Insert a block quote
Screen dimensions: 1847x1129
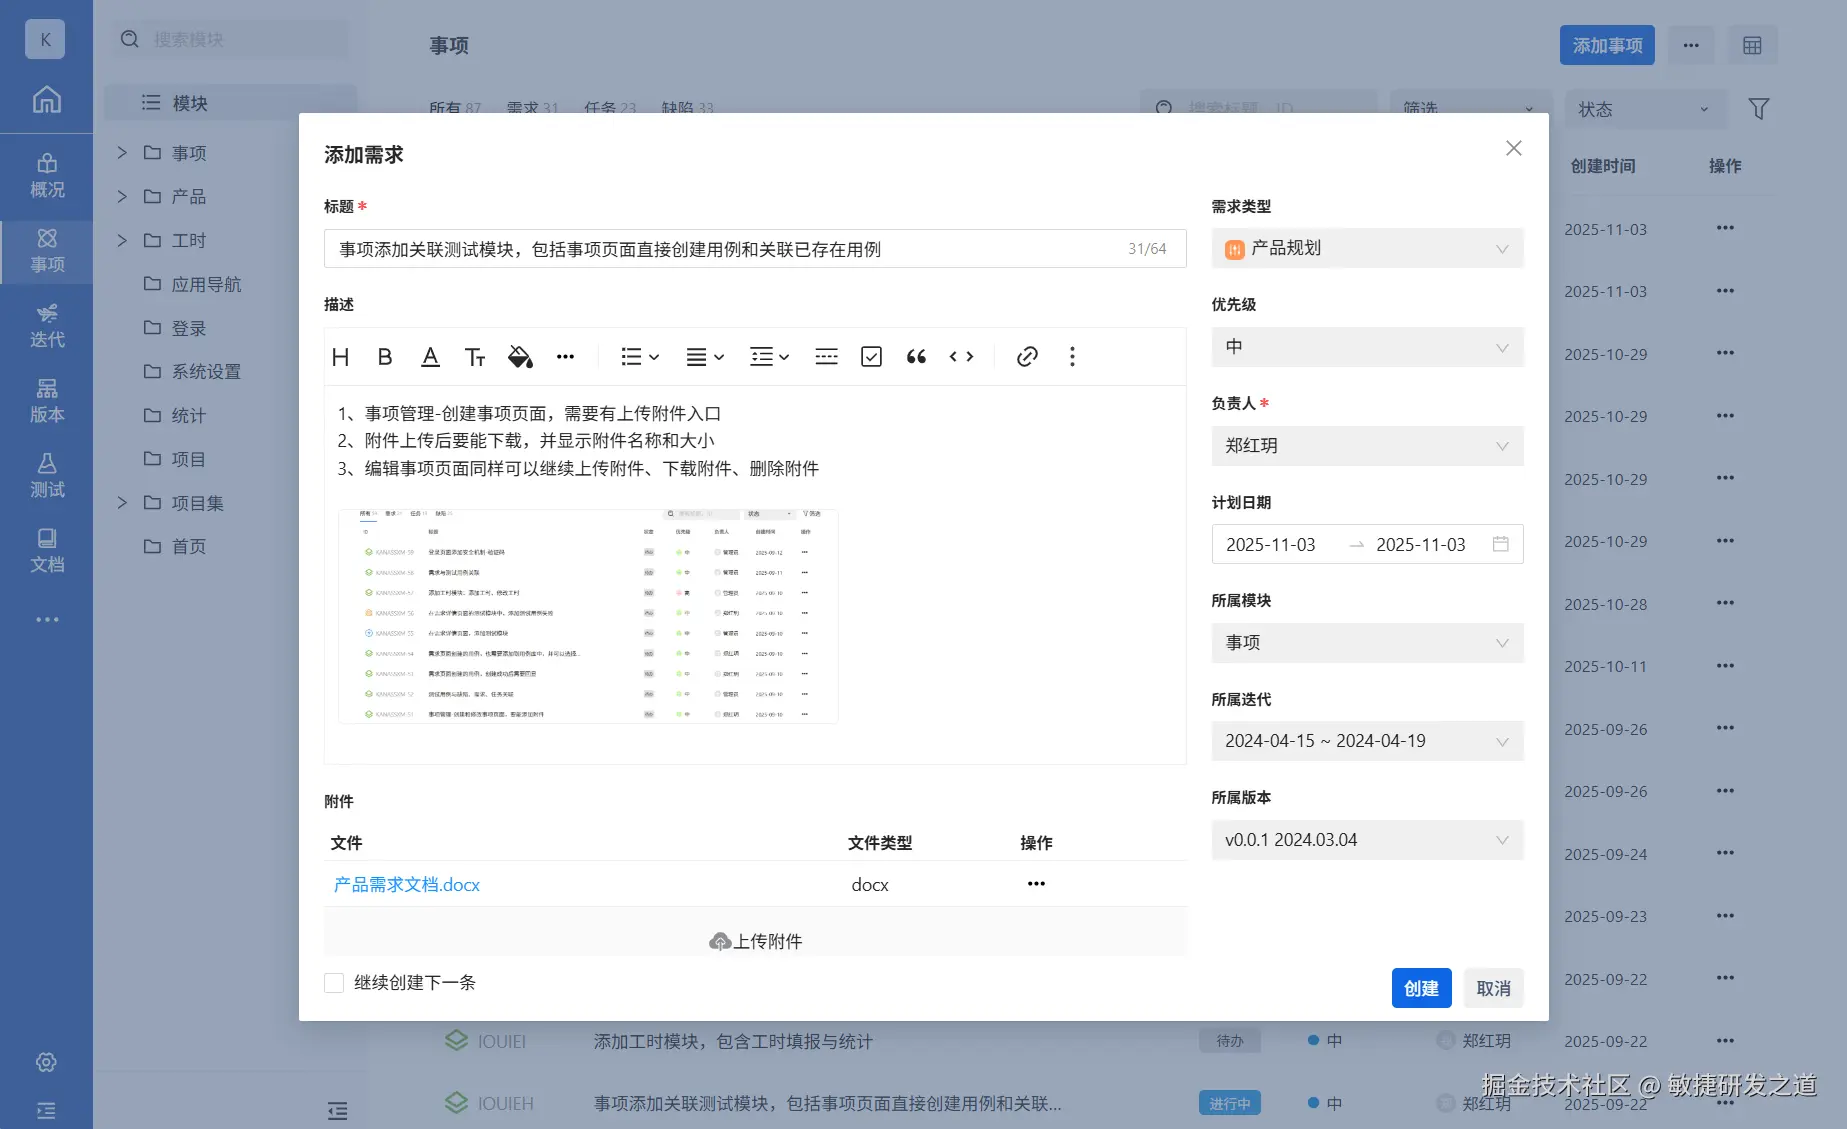pos(916,357)
